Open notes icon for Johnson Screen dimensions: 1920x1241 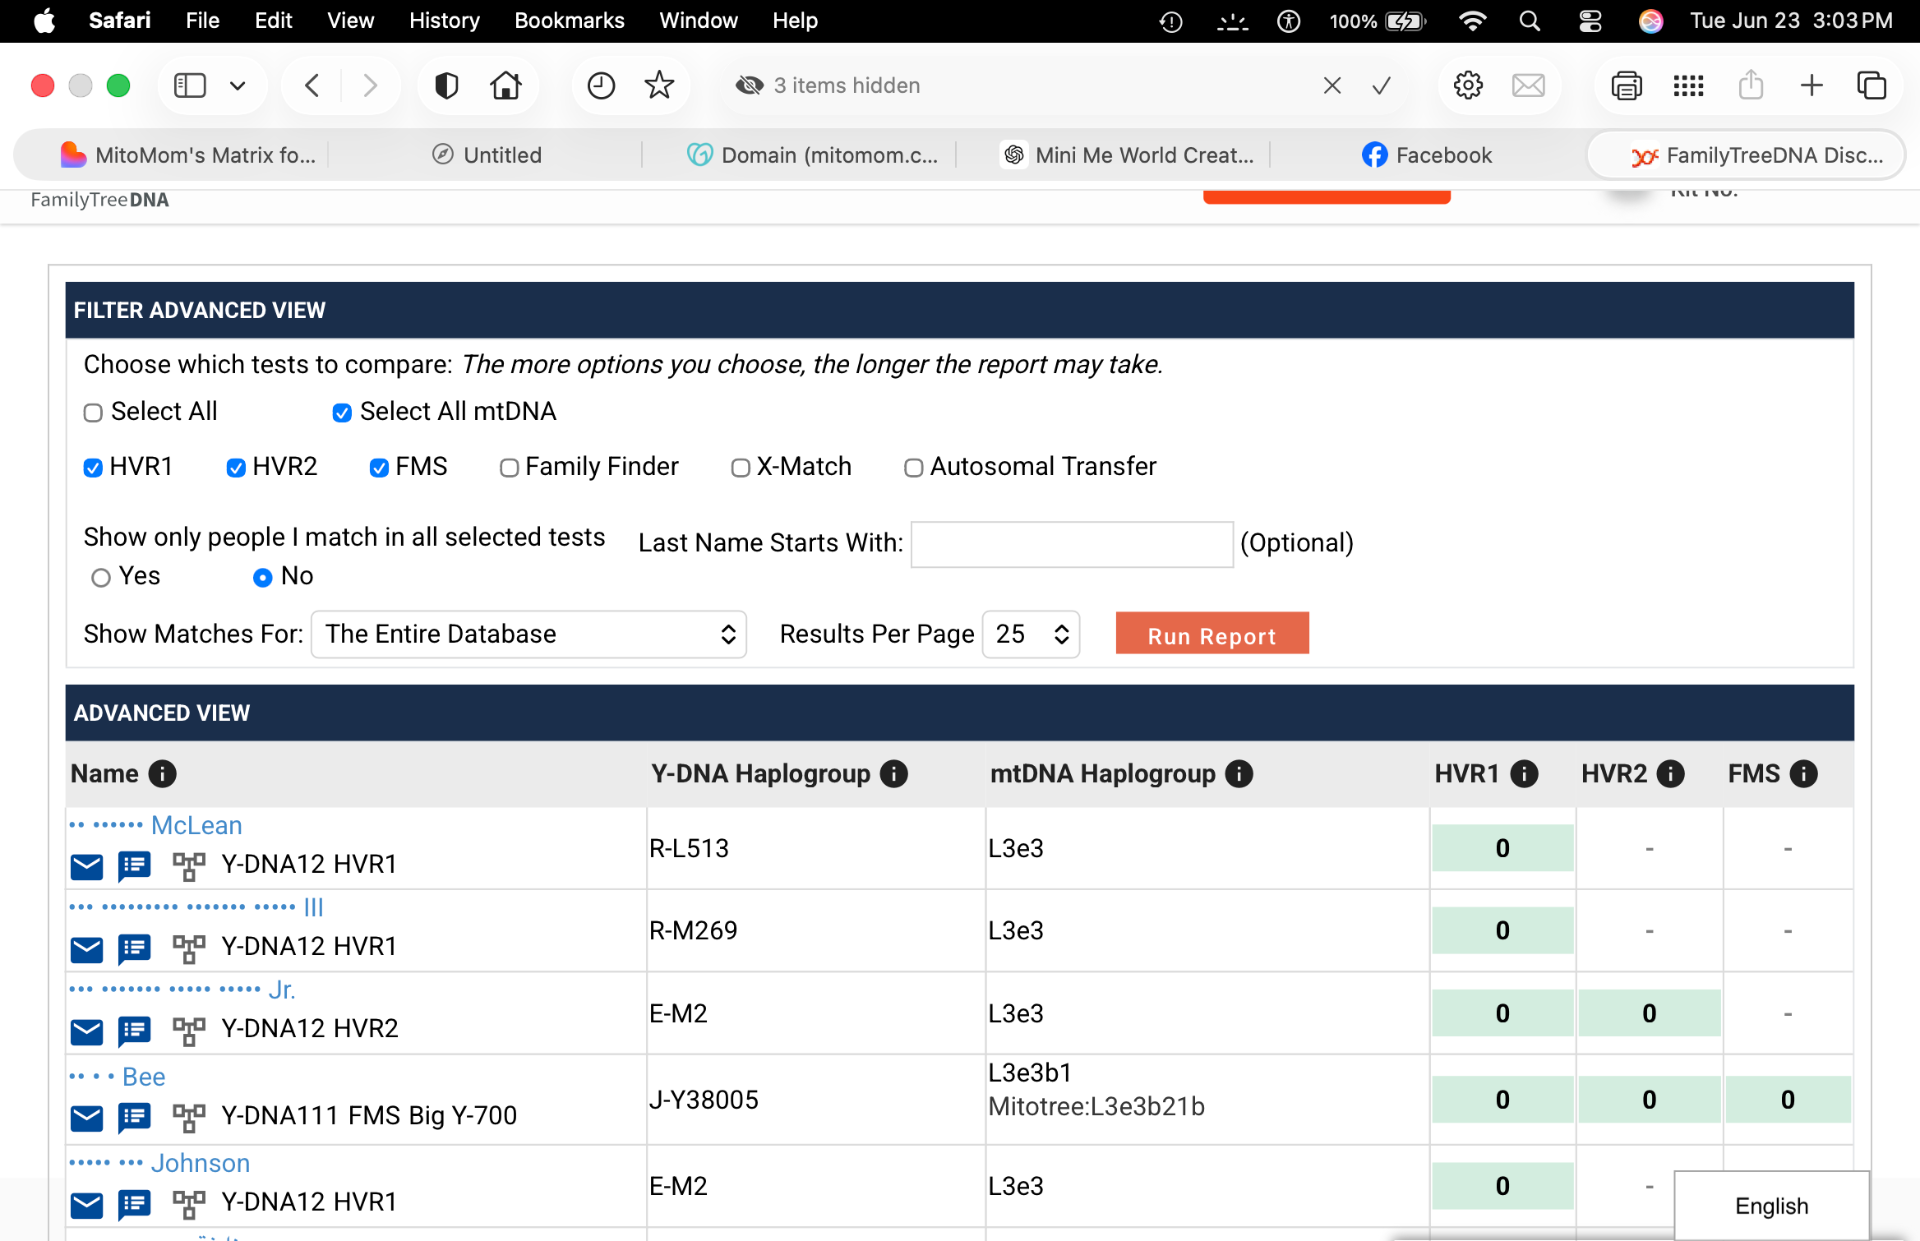(x=134, y=1204)
